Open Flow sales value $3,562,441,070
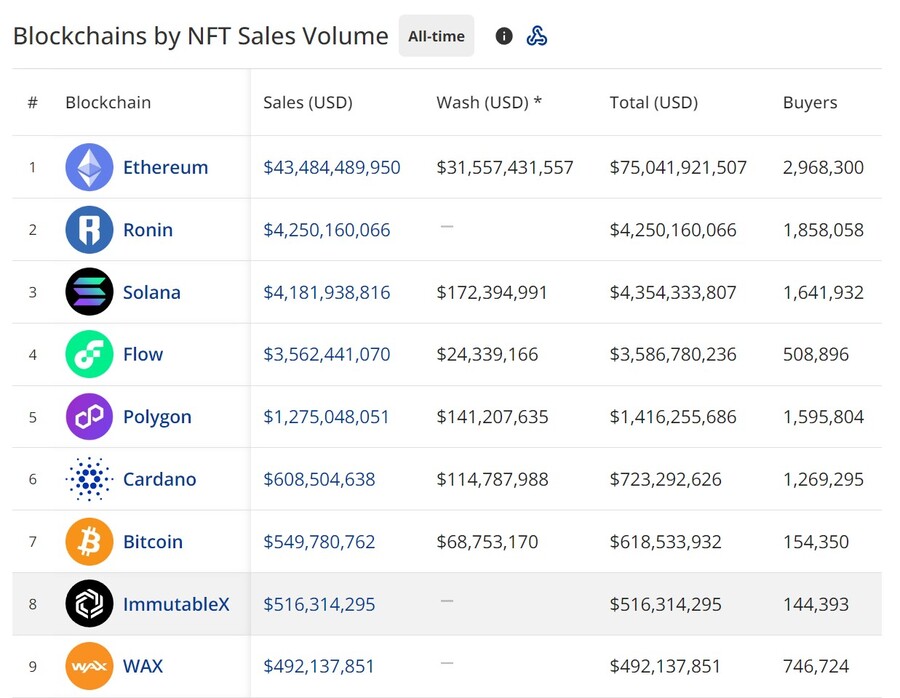900x698 pixels. click(327, 354)
